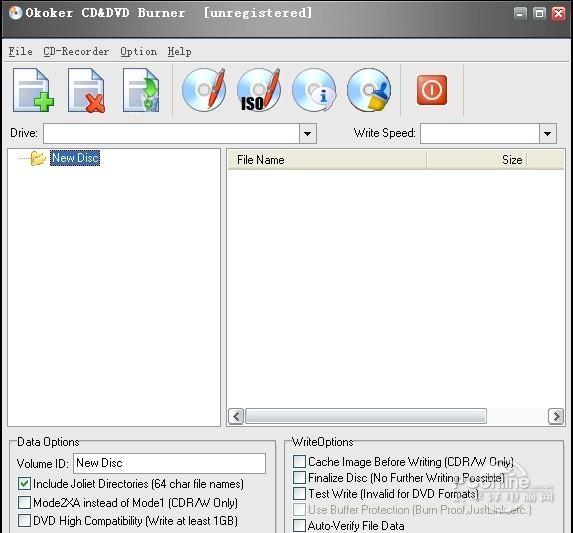Click the Burn ISO image icon

259,90
